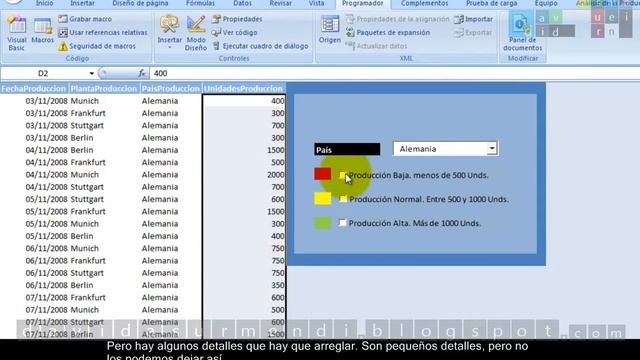Open the Revisar tab
Viewport: 640px width, 360px height.
point(280,3)
